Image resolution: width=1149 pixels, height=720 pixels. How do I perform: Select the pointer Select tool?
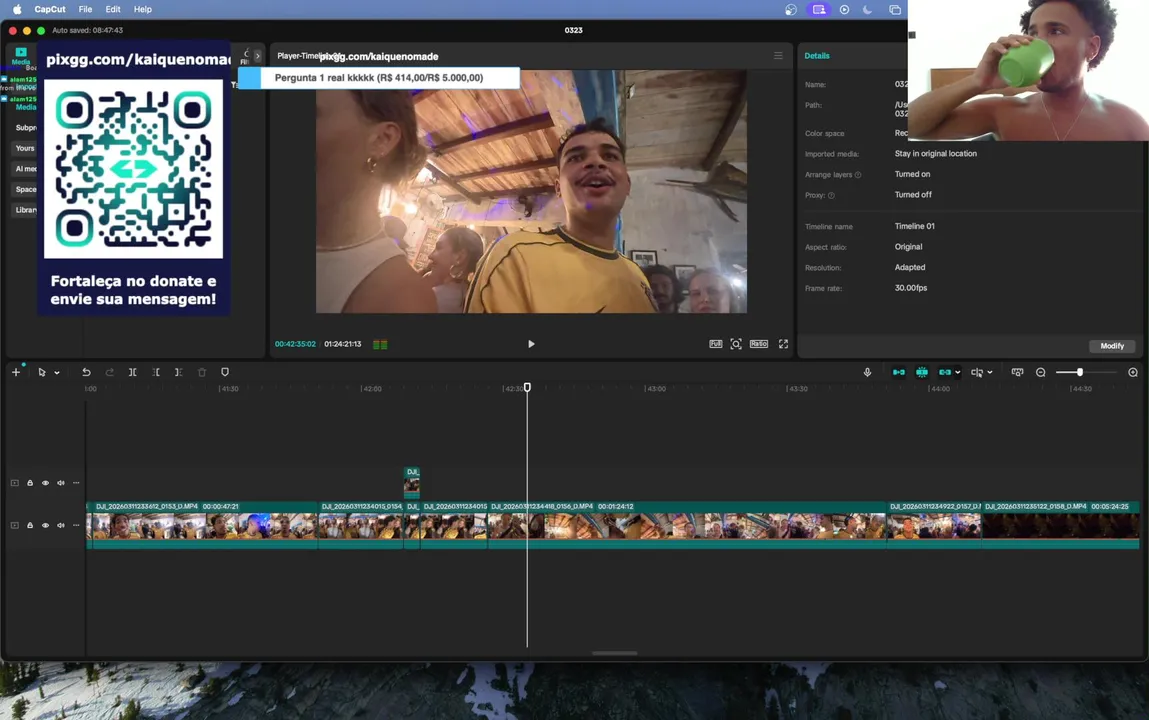coord(42,372)
